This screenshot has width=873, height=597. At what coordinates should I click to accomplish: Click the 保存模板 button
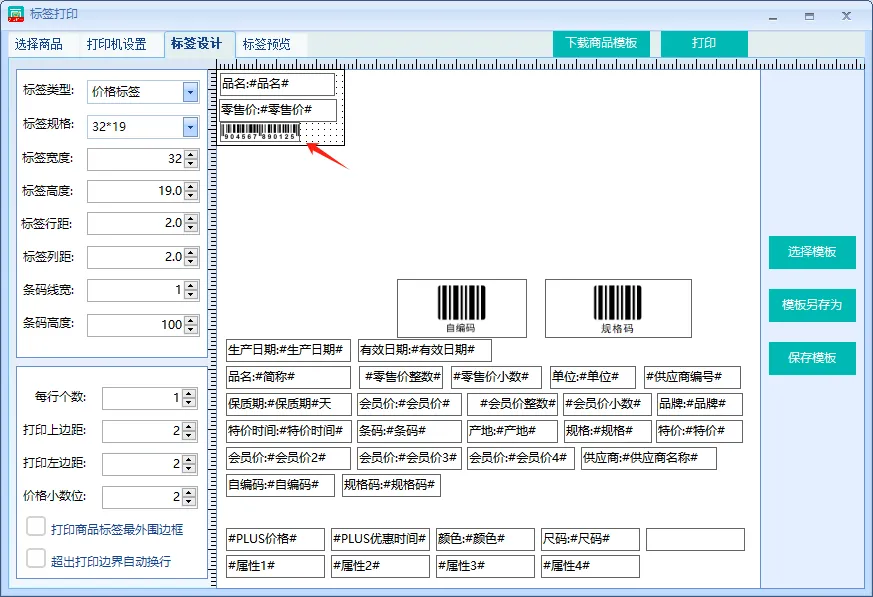tap(811, 358)
